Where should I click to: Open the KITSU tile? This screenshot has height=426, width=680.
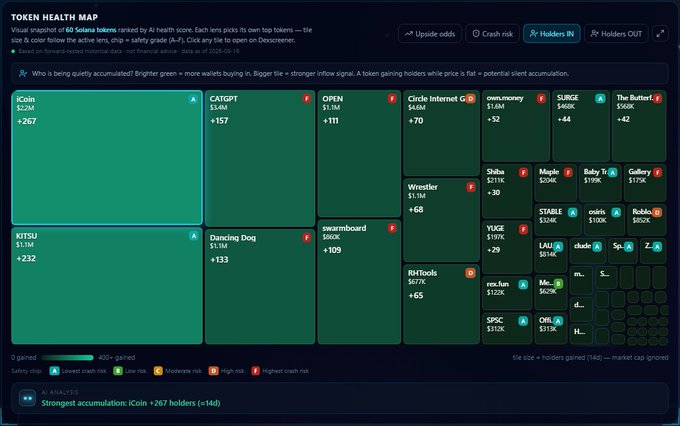[107, 286]
